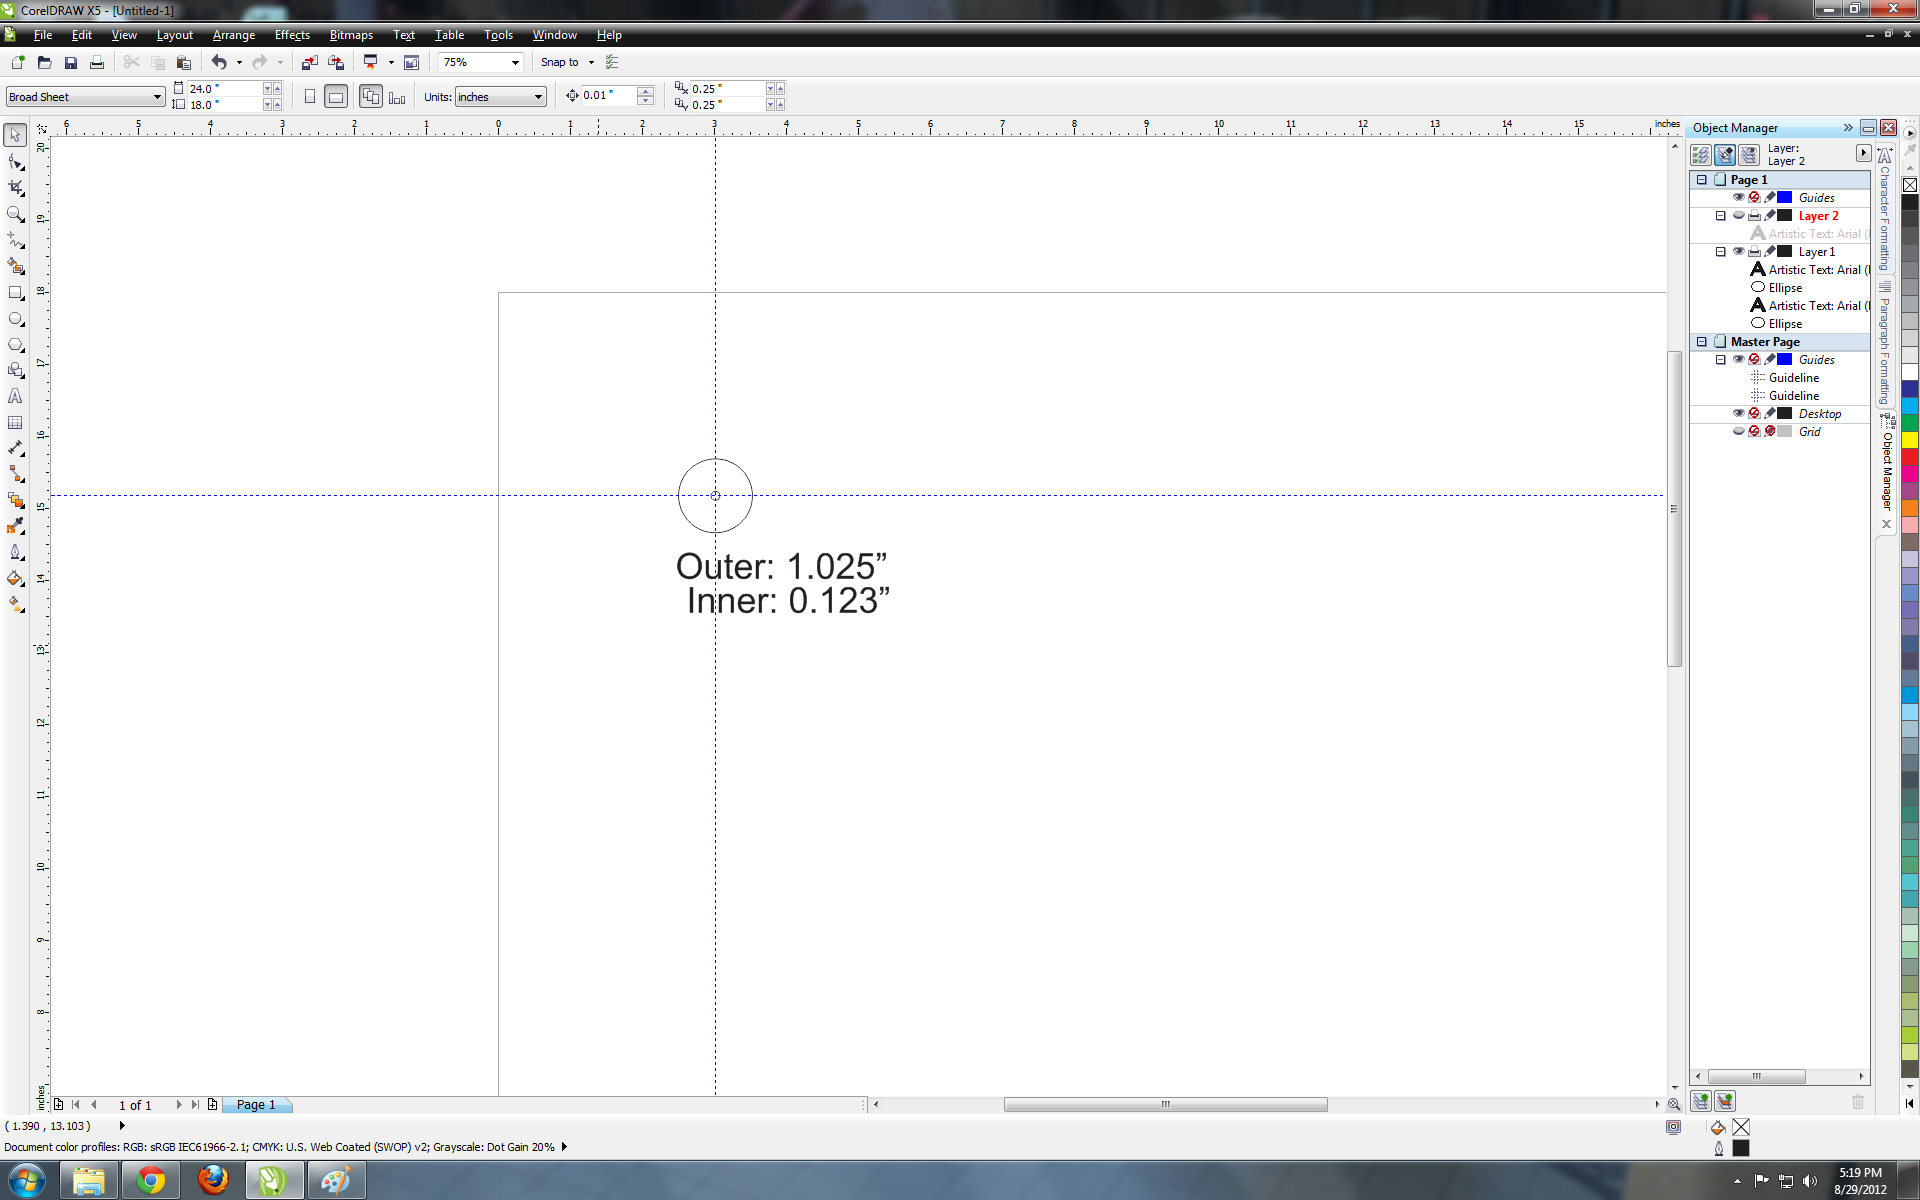Toggle printable icon of Layer 2
Image resolution: width=1920 pixels, height=1200 pixels.
pos(1754,216)
